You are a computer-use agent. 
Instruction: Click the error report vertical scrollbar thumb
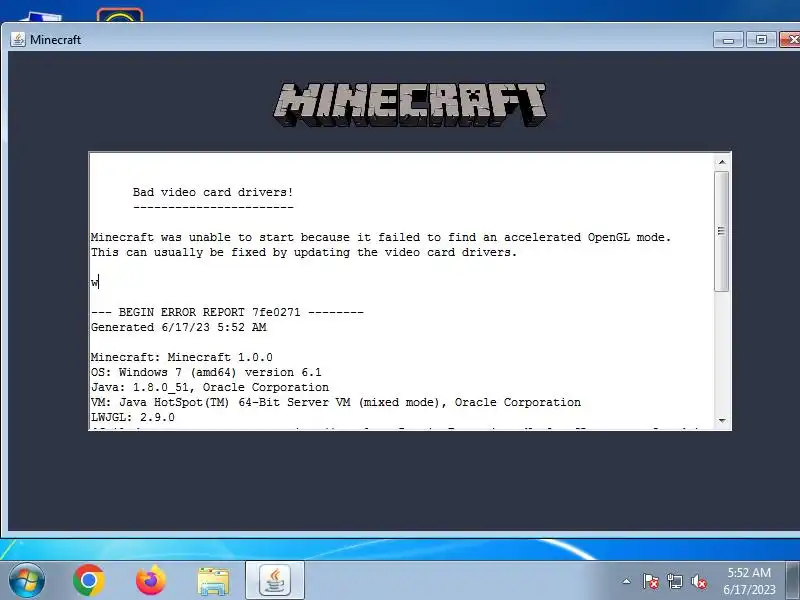[x=722, y=232]
